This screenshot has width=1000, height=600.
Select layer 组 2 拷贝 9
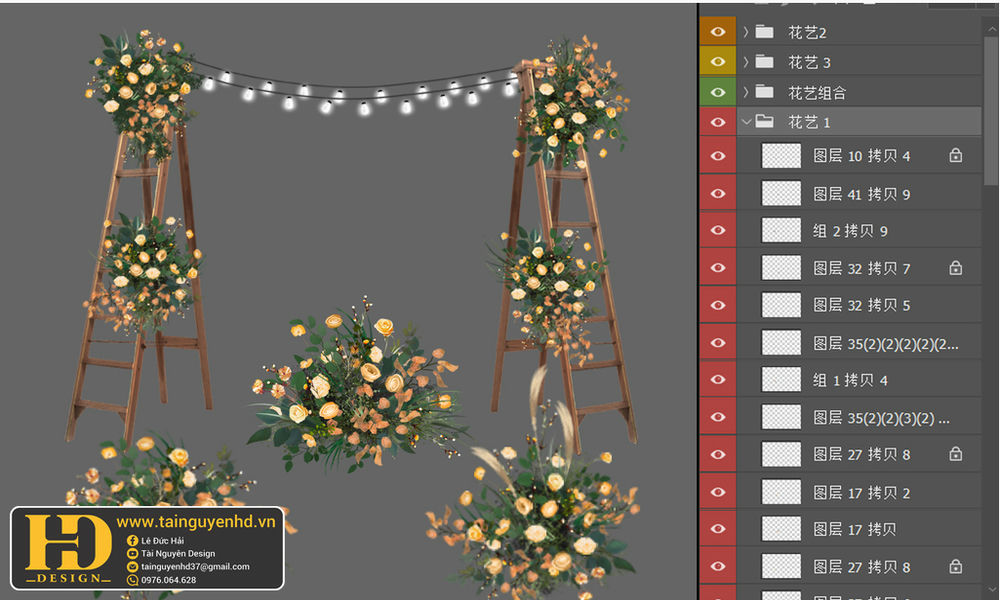(x=850, y=231)
